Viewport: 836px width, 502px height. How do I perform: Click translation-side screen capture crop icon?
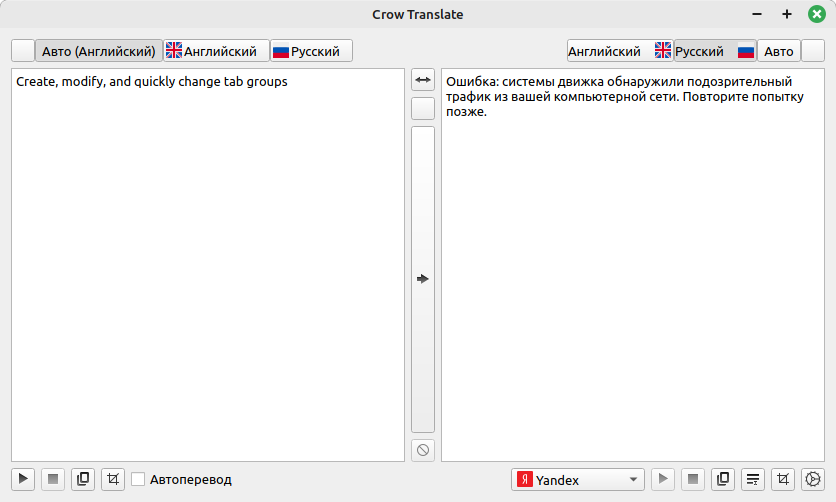tap(784, 480)
